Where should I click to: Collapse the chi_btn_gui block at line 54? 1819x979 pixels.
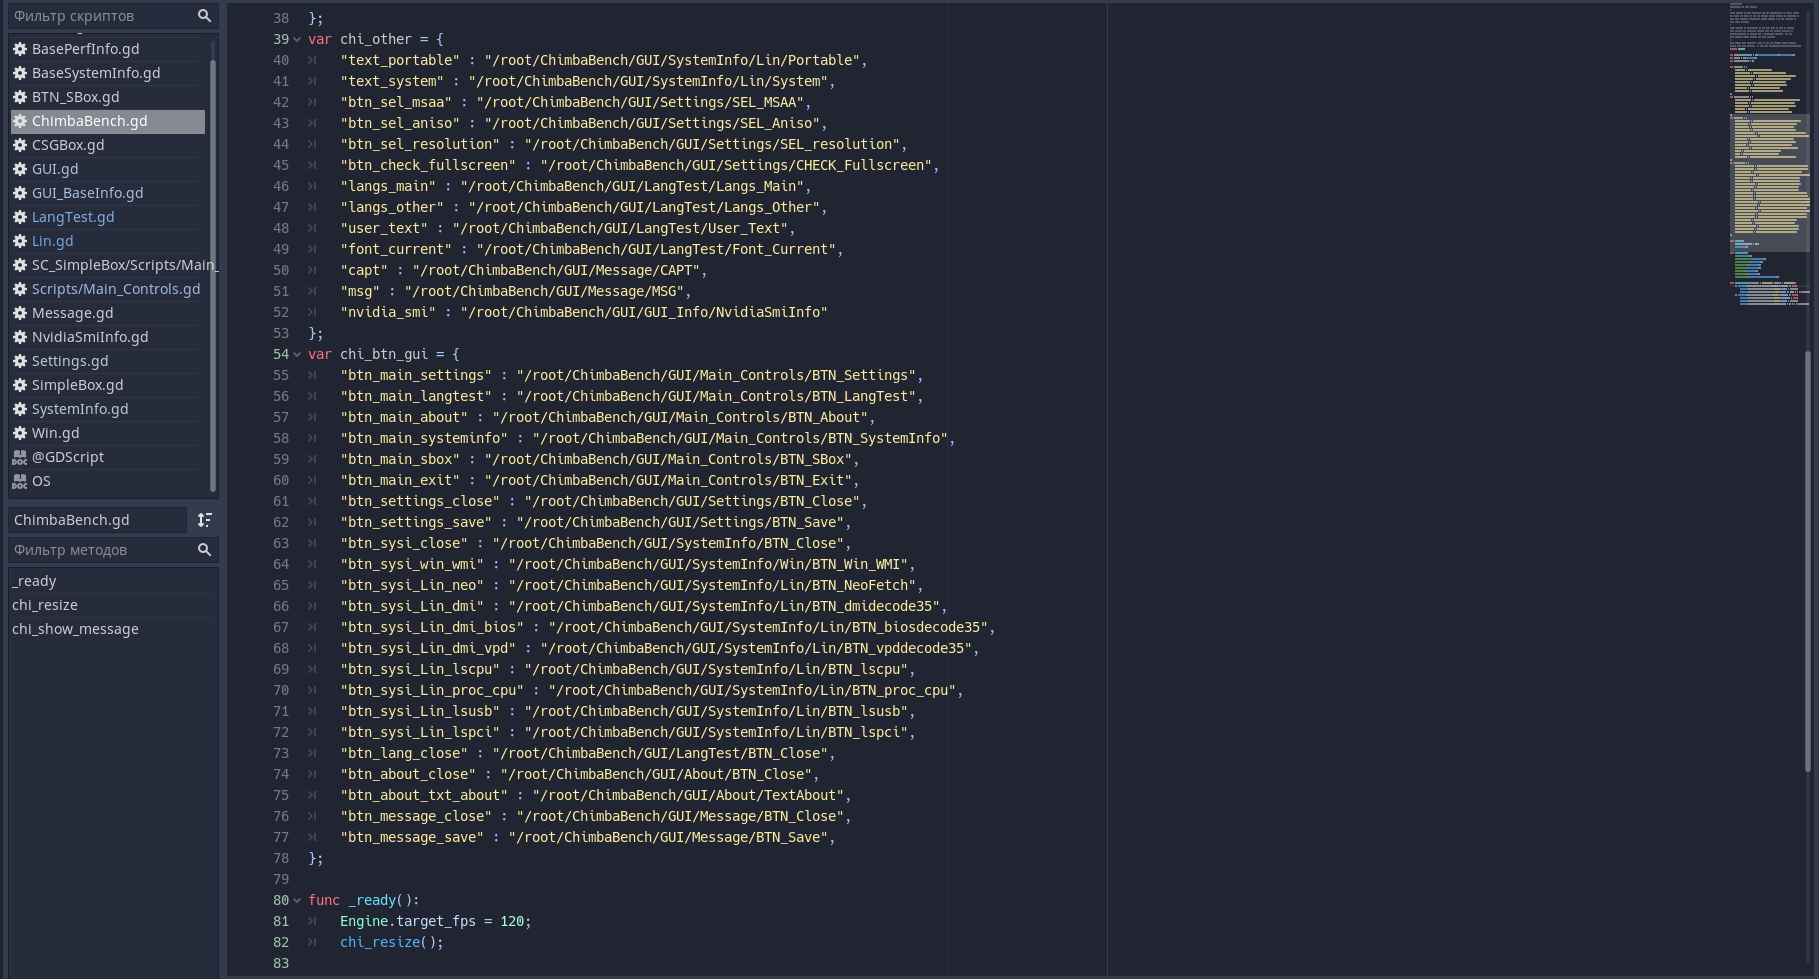297,355
